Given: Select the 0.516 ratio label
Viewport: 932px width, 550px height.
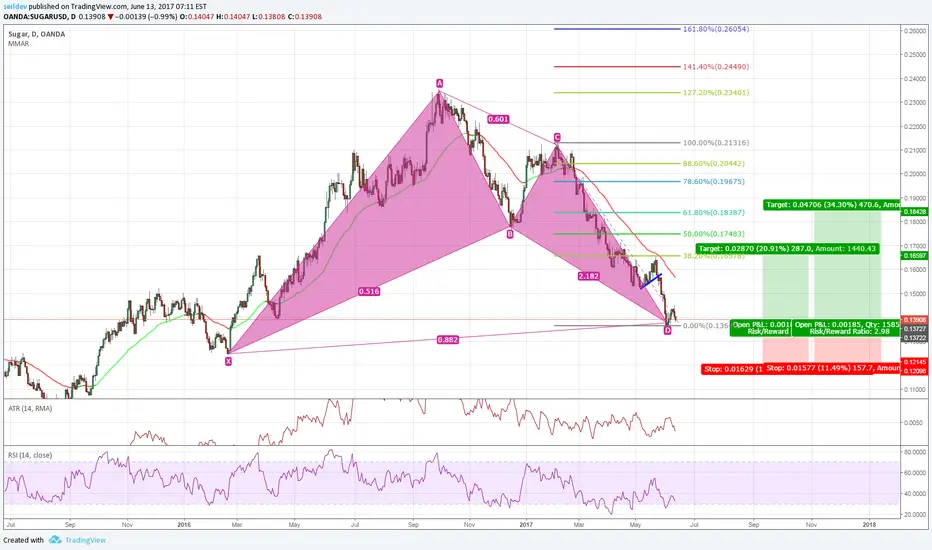Looking at the screenshot, I should pos(369,291).
